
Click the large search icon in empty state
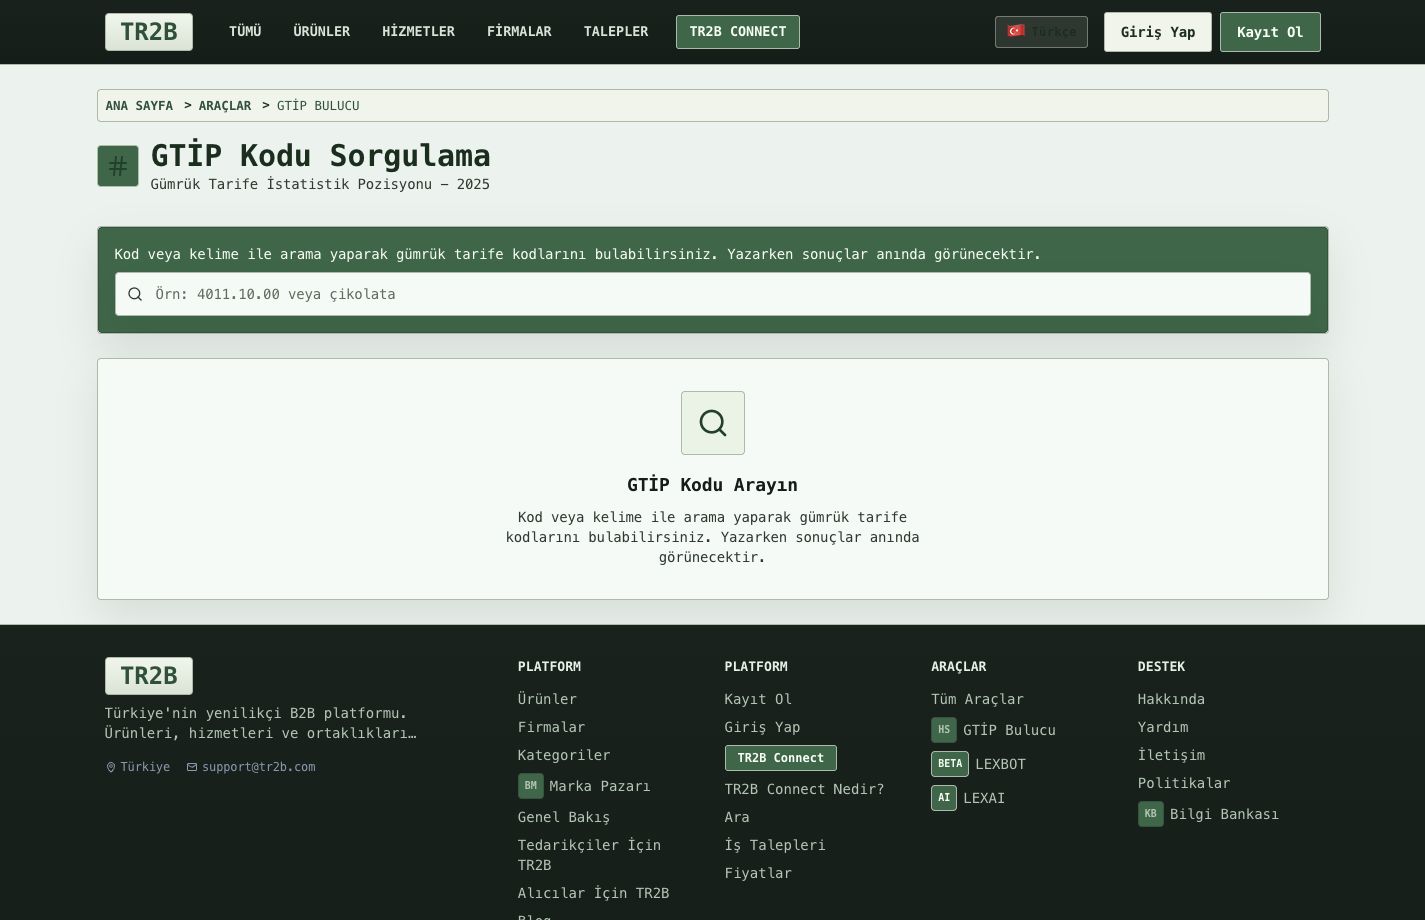[713, 423]
